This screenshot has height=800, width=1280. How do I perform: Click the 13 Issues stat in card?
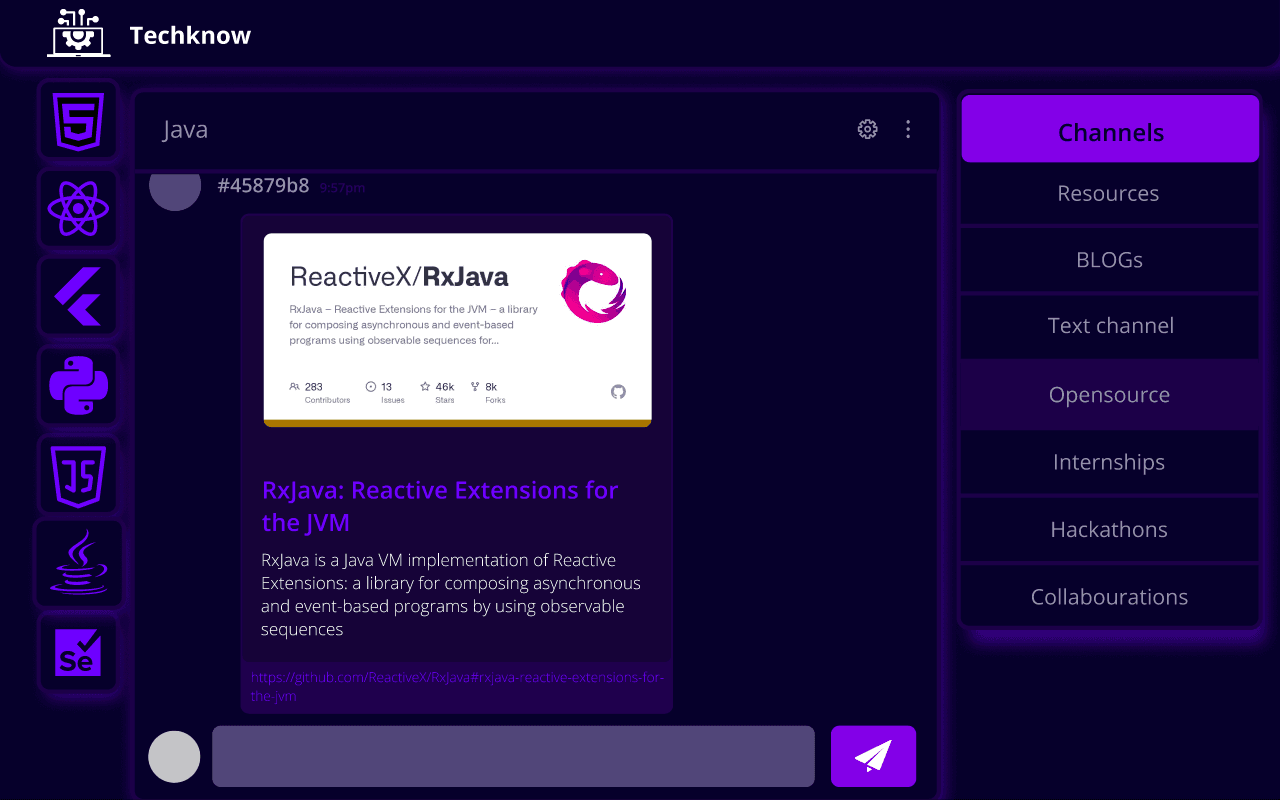point(385,392)
